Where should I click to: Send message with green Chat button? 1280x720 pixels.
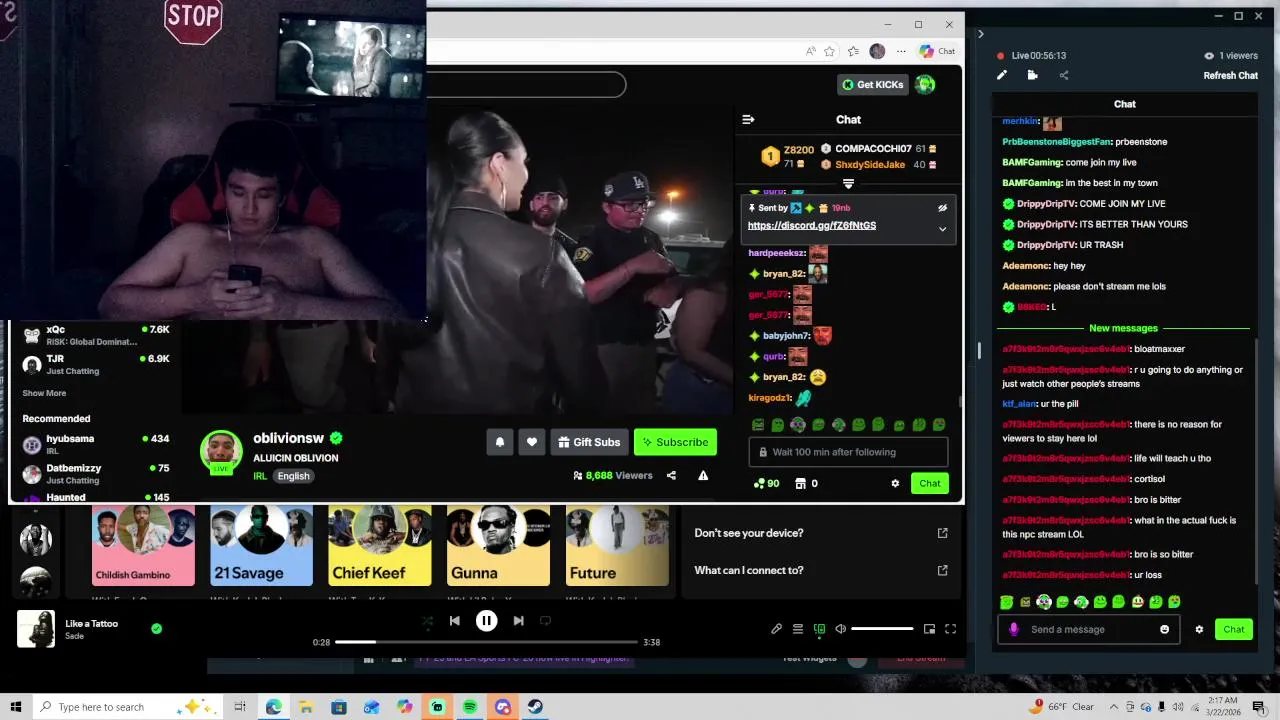tap(1234, 630)
